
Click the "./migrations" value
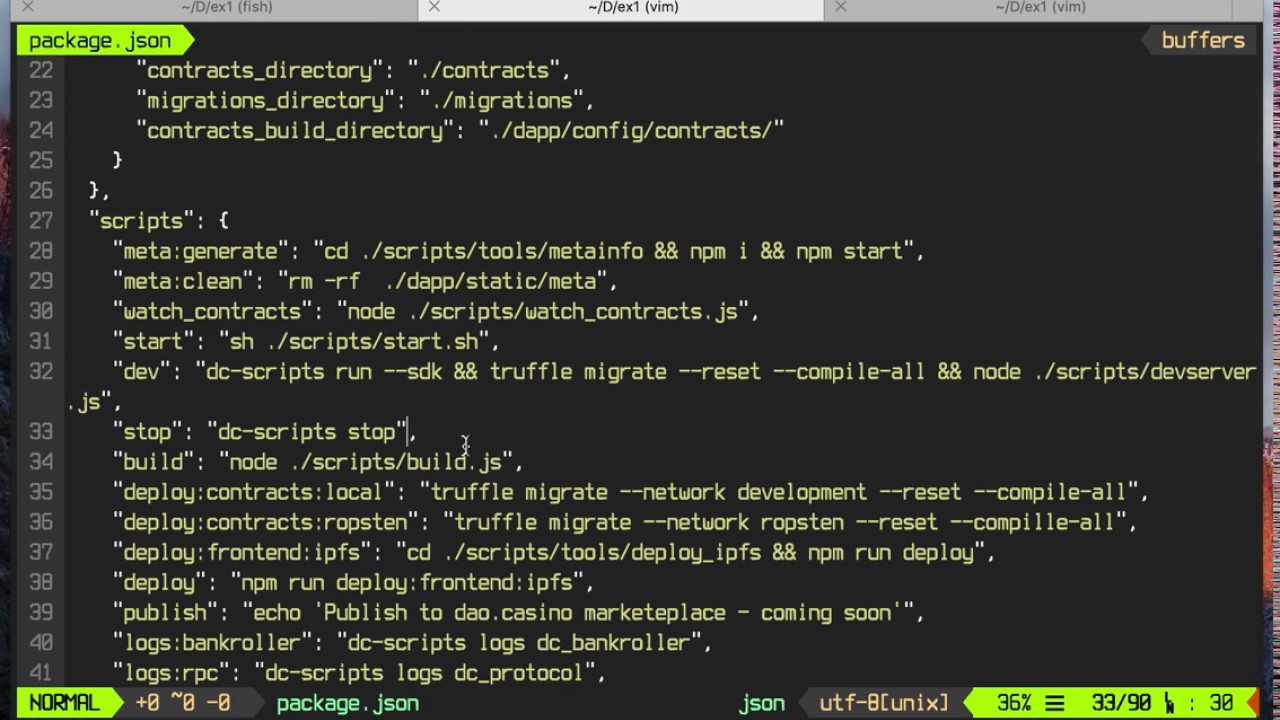coord(502,101)
